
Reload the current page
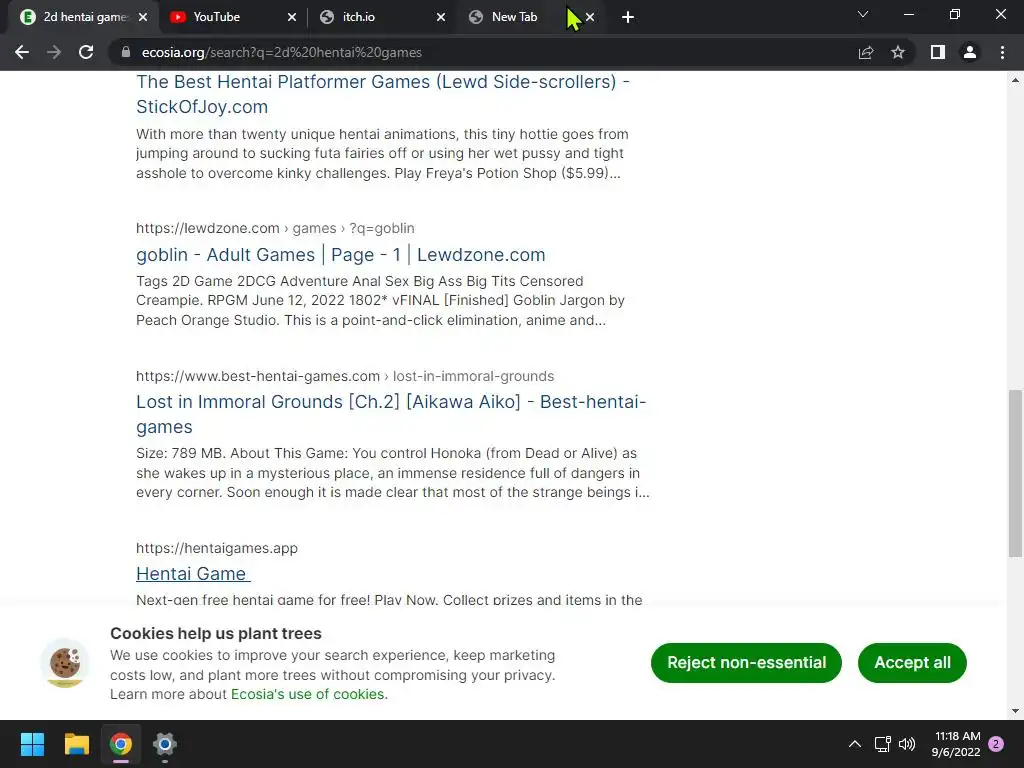(86, 52)
